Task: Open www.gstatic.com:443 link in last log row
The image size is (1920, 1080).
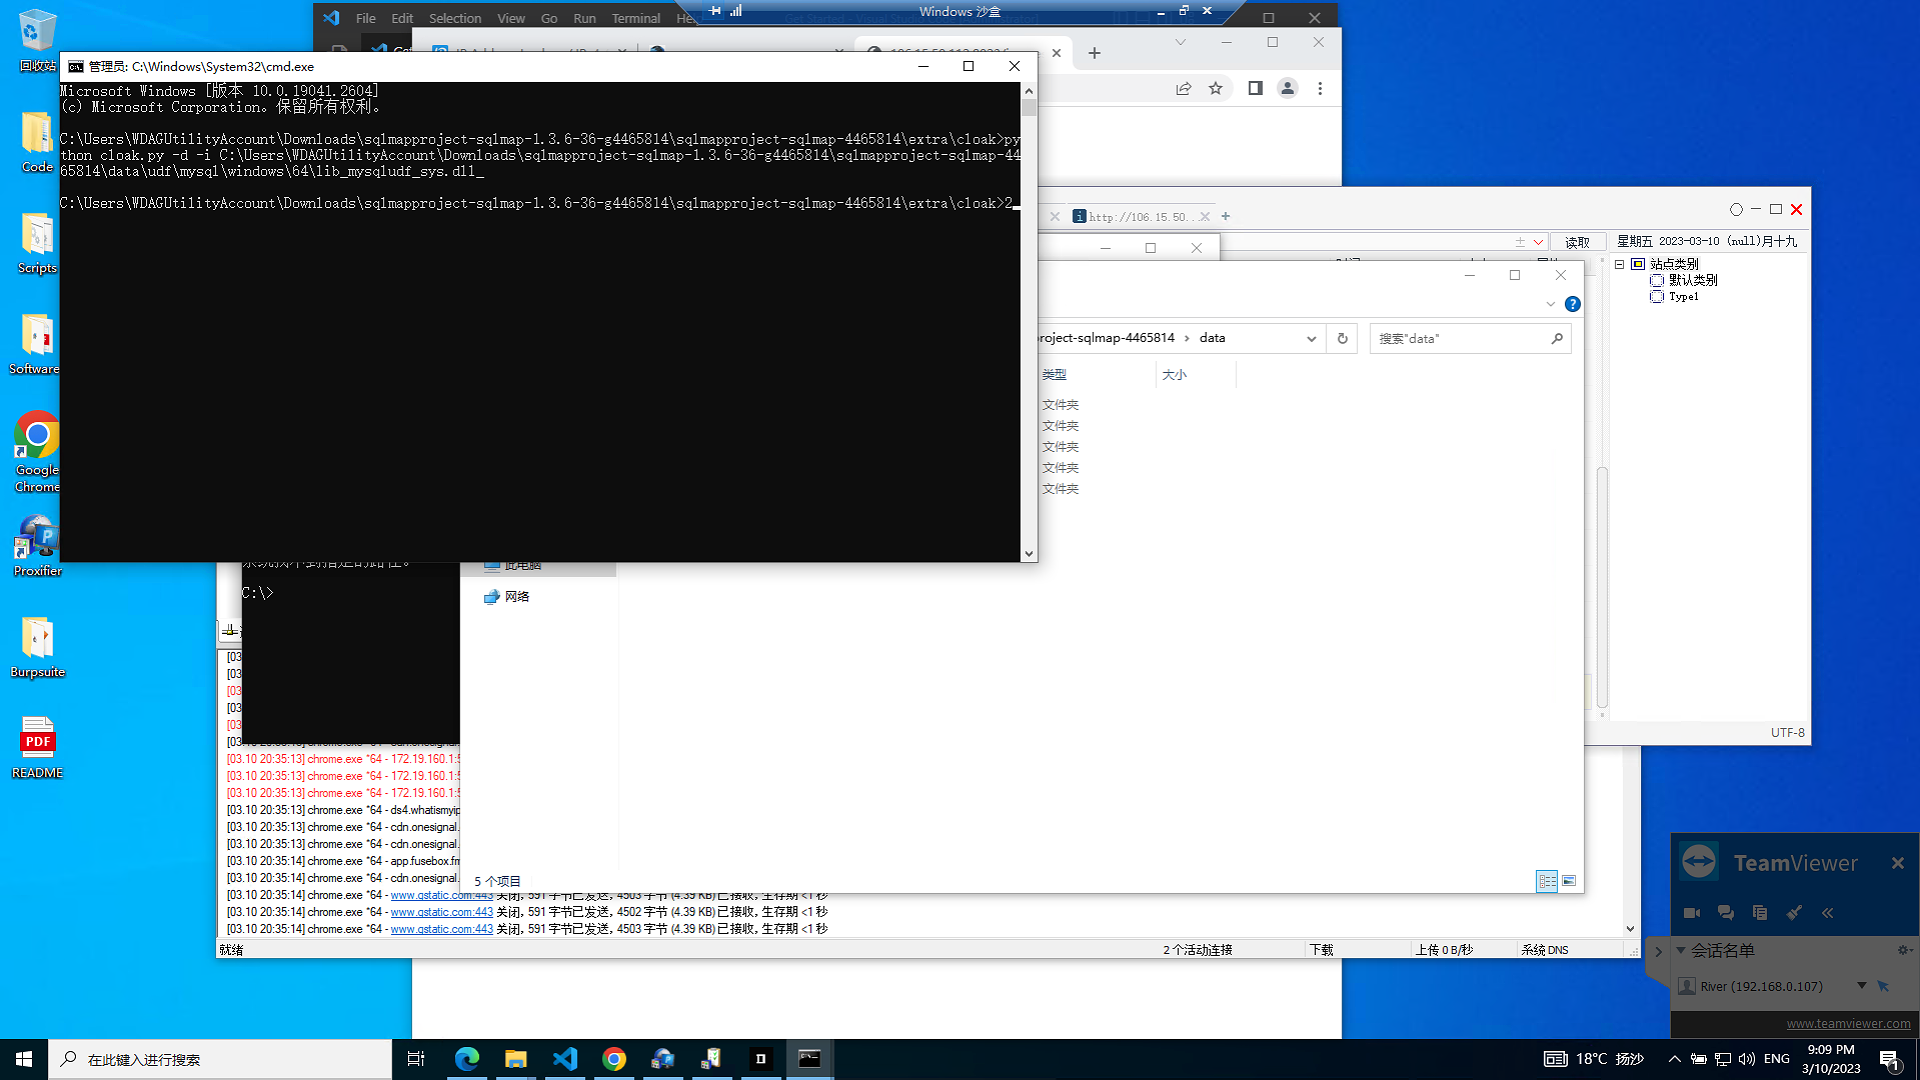Action: (x=441, y=929)
